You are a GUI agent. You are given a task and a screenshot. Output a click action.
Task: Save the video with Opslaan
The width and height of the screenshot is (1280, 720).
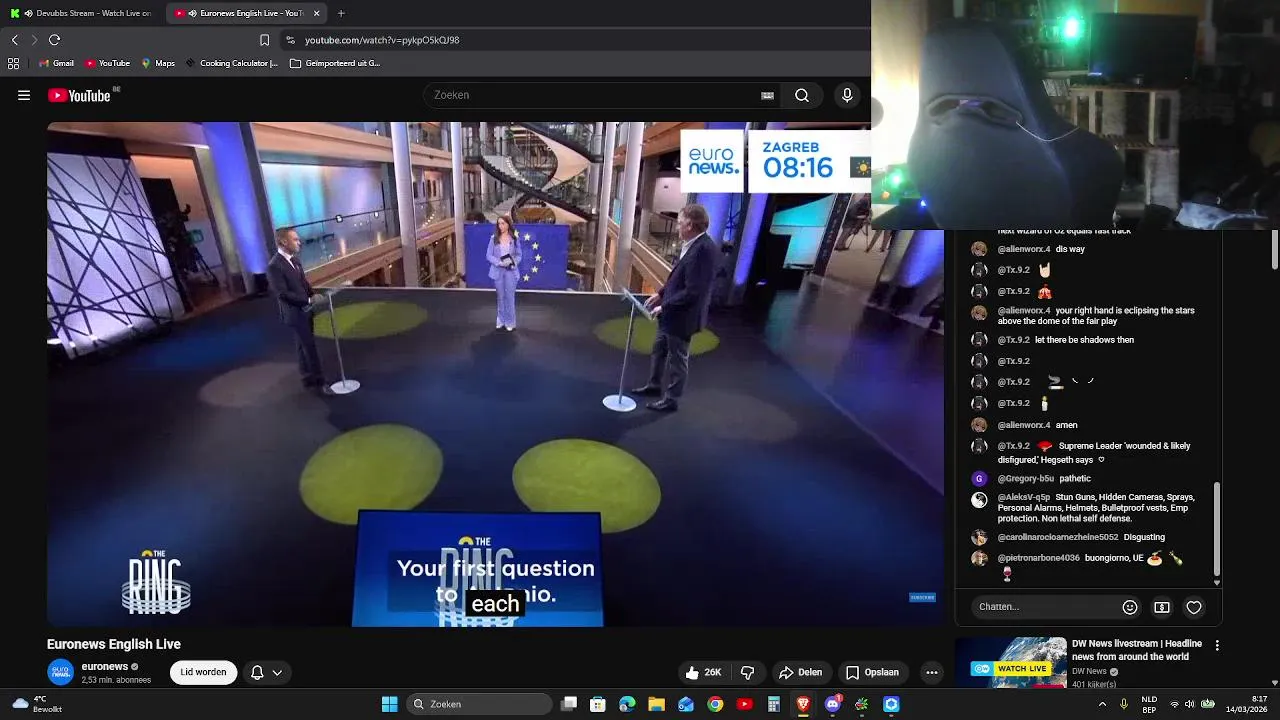872,673
